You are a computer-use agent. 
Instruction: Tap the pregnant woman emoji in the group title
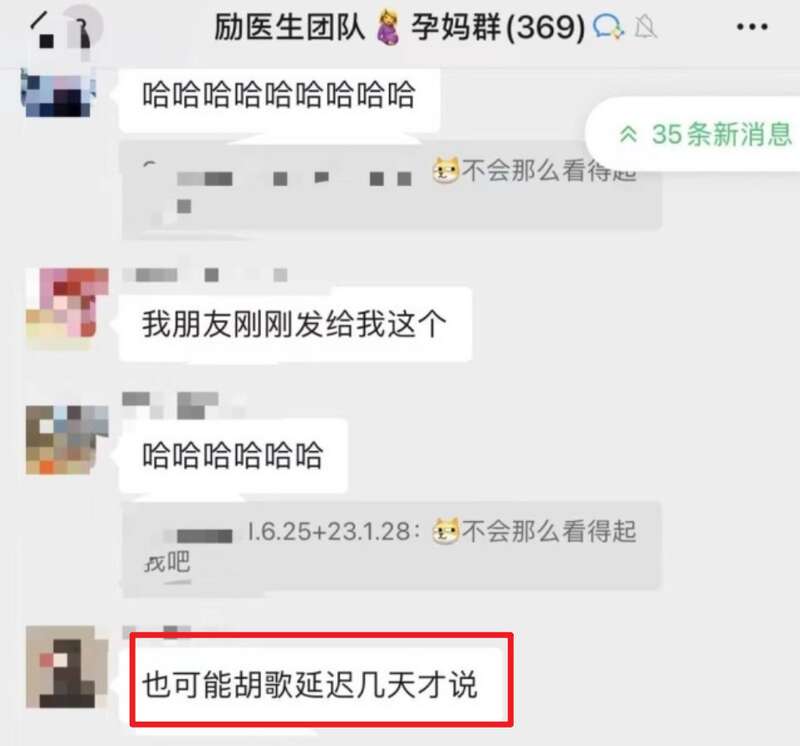(388, 28)
